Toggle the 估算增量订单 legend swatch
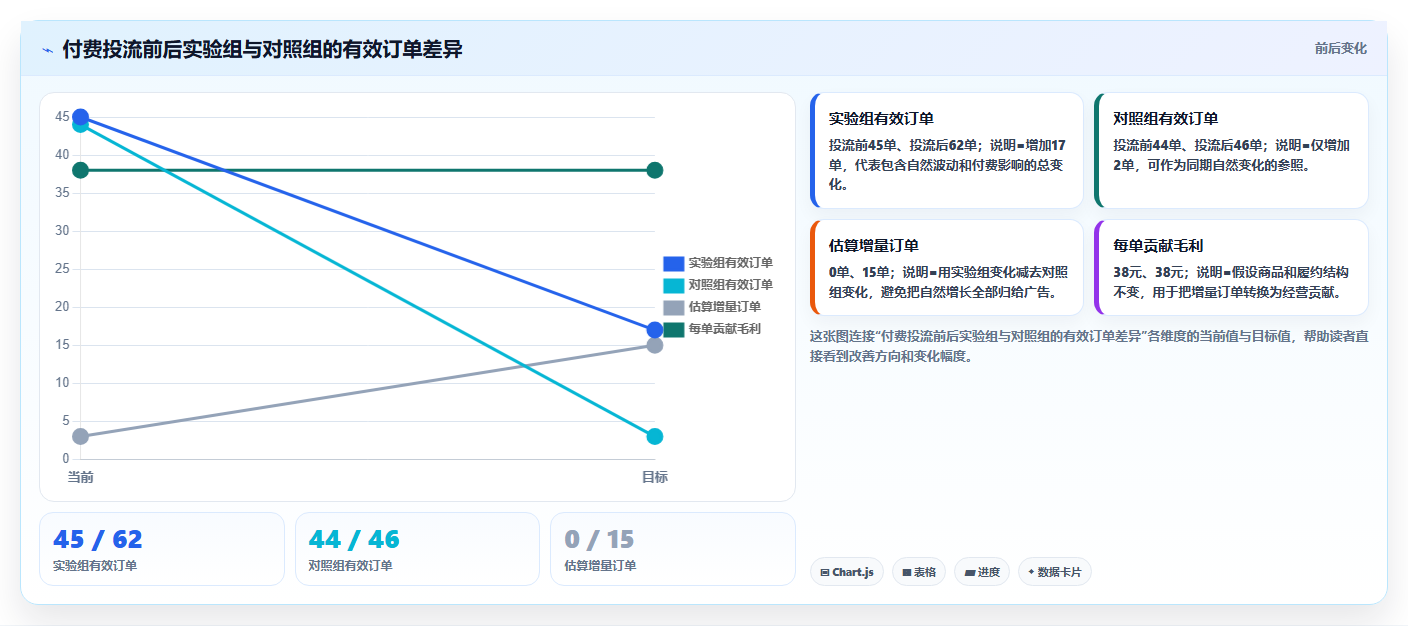Viewport: 1408px width, 626px height. pyautogui.click(x=673, y=307)
